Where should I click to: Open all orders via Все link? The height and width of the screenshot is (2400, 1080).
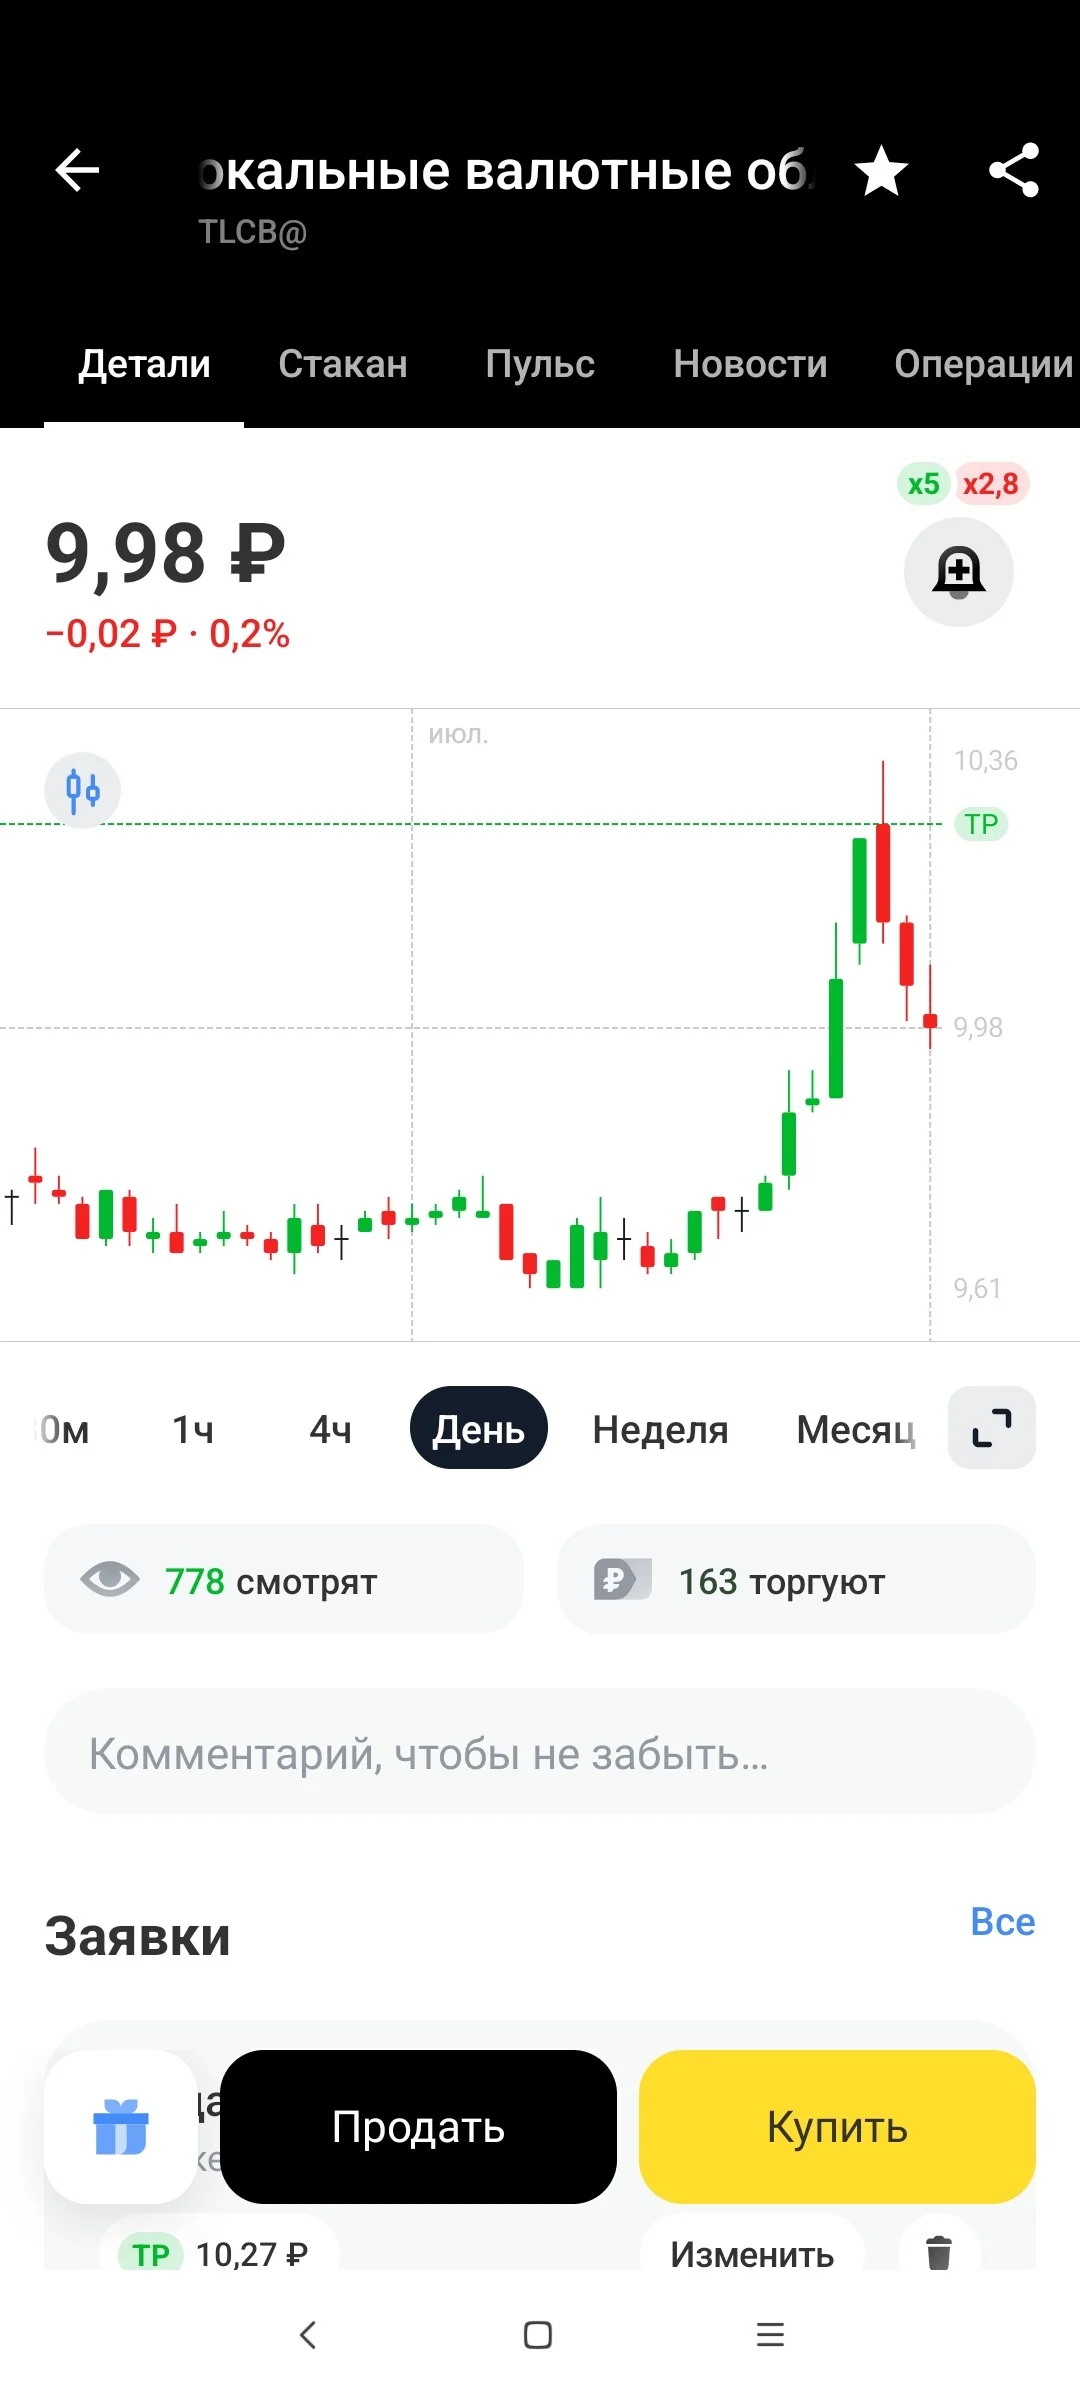click(x=1003, y=1922)
